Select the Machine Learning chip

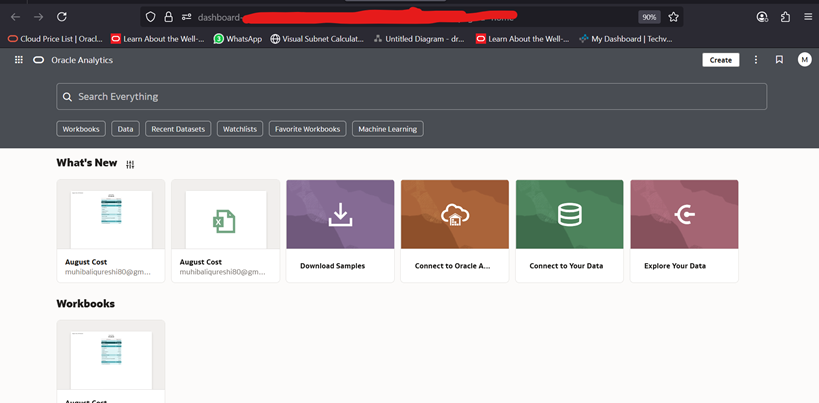388,129
